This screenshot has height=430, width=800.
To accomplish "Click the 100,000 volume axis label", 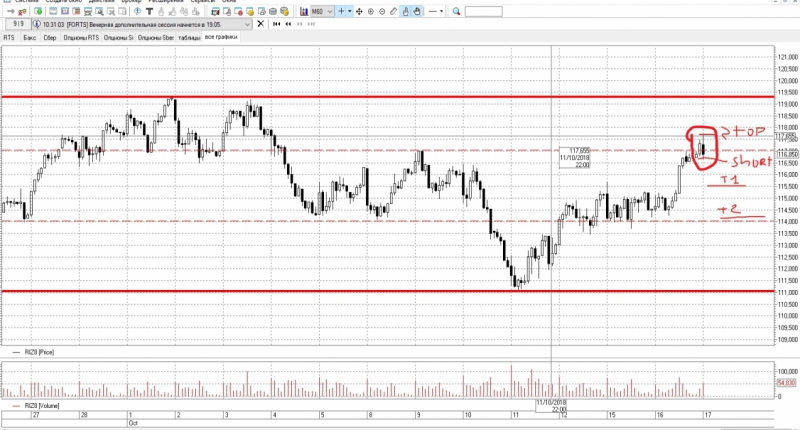I will [x=787, y=371].
